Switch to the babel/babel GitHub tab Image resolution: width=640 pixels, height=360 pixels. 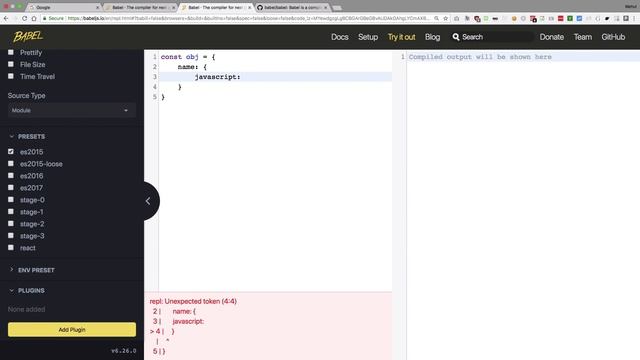point(292,7)
